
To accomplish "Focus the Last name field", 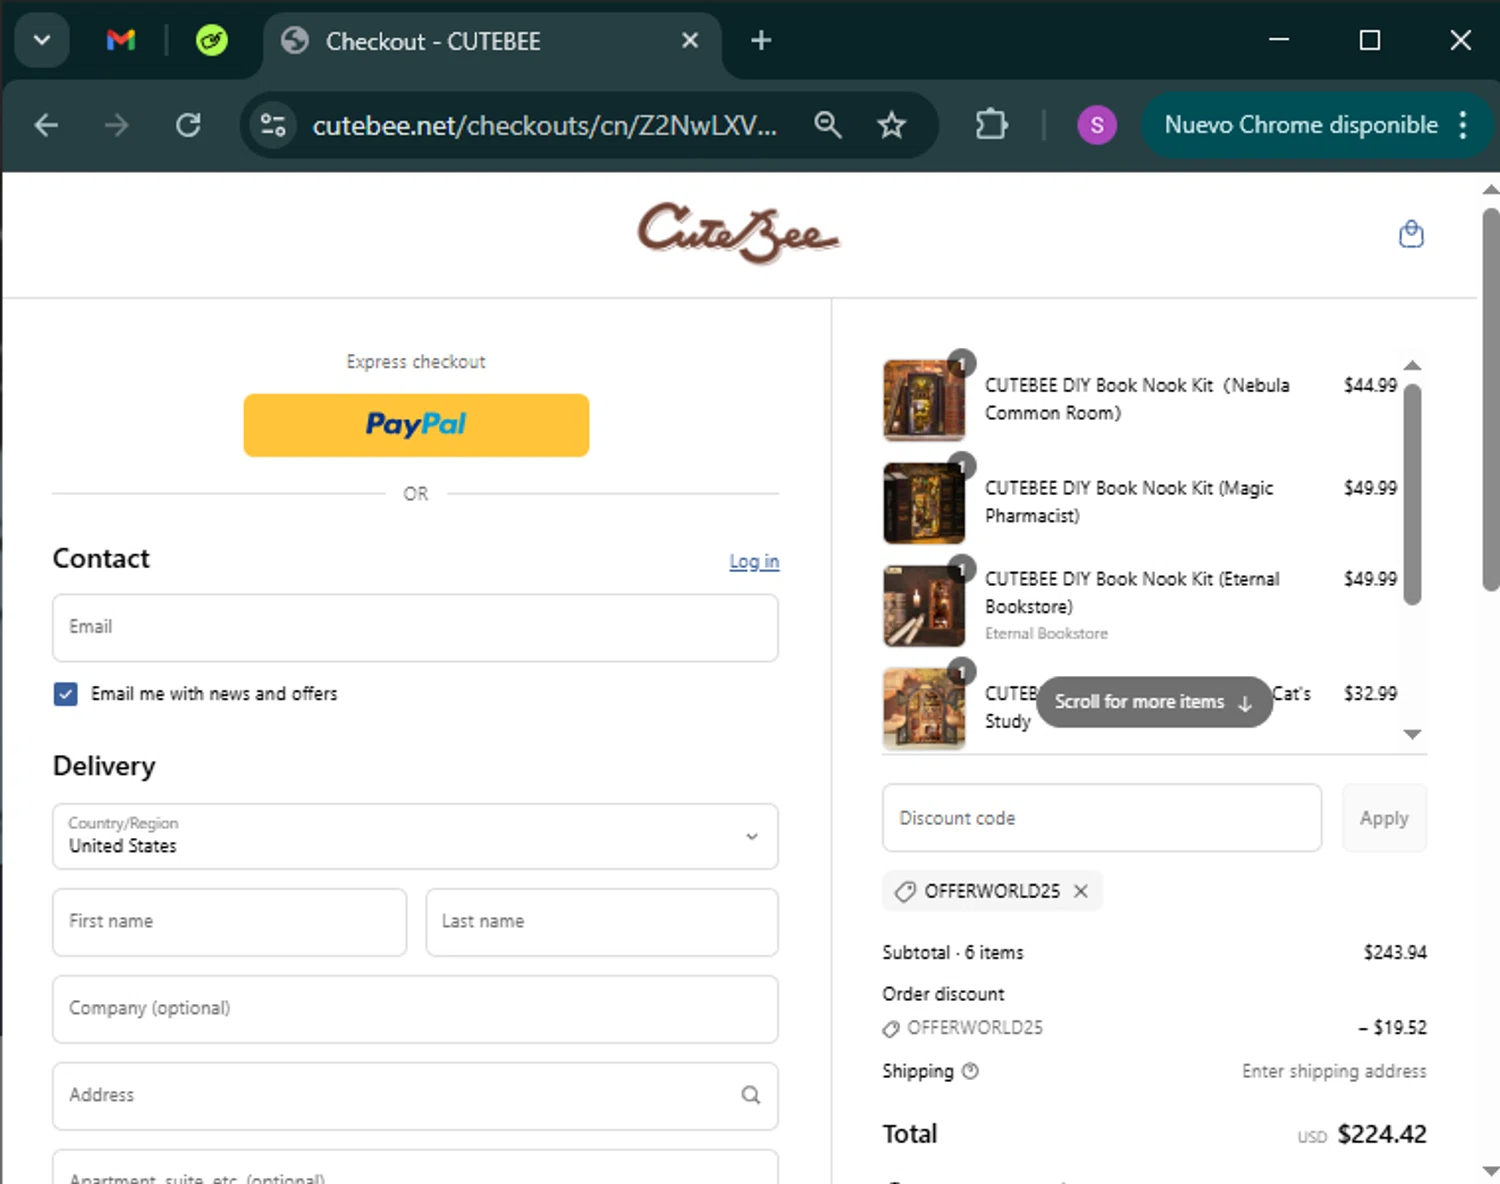I will (x=602, y=921).
